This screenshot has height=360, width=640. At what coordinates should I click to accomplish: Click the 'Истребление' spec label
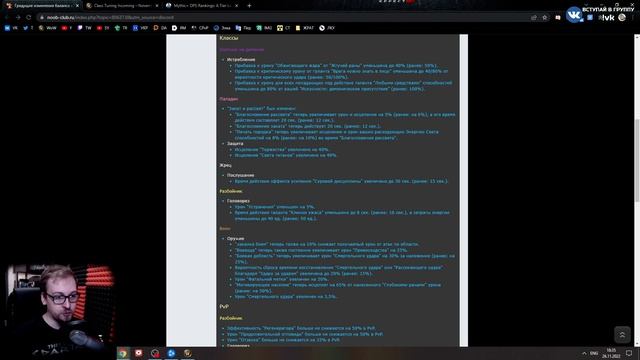[x=241, y=60]
